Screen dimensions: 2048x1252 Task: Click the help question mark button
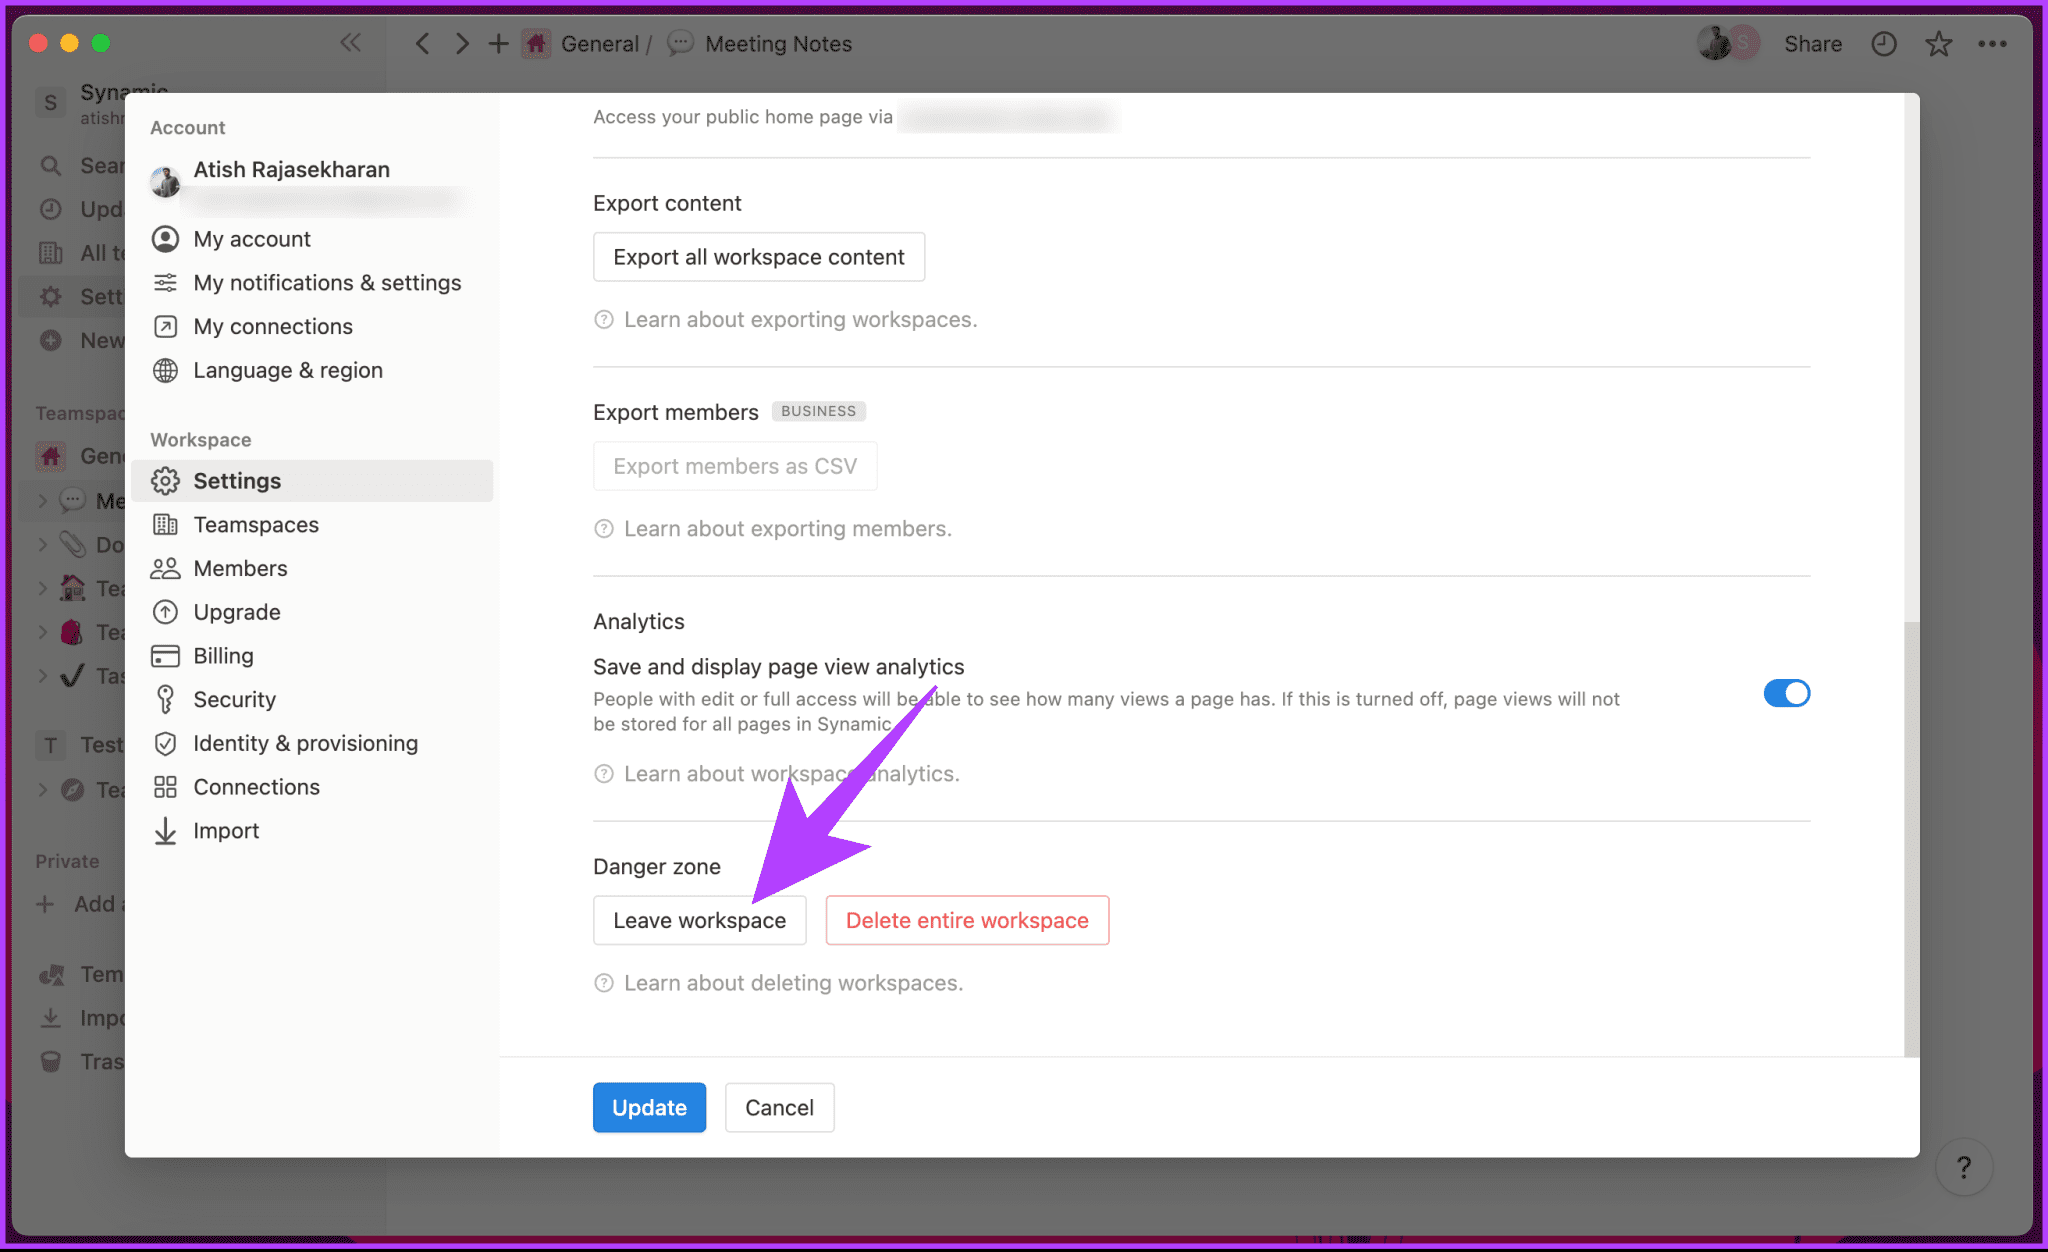[1964, 1167]
